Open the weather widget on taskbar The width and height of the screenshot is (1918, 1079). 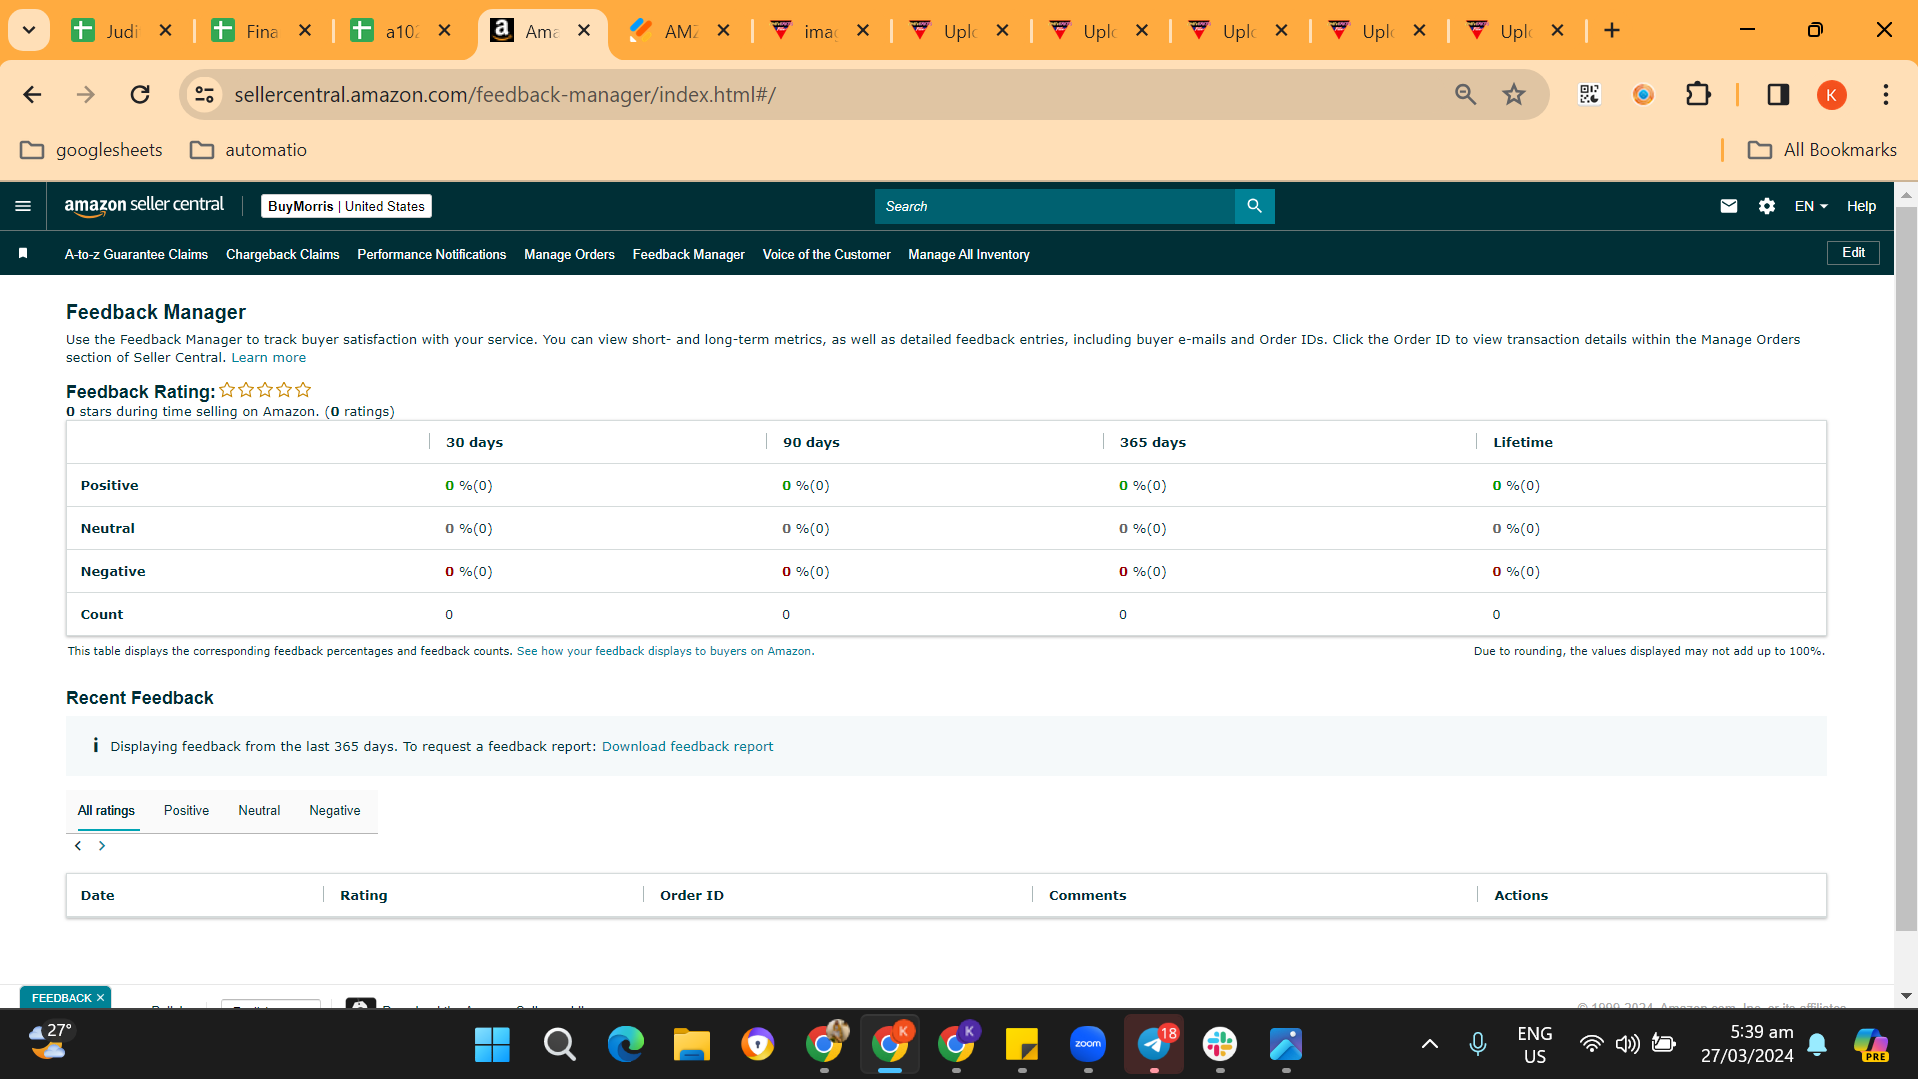[x=49, y=1043]
